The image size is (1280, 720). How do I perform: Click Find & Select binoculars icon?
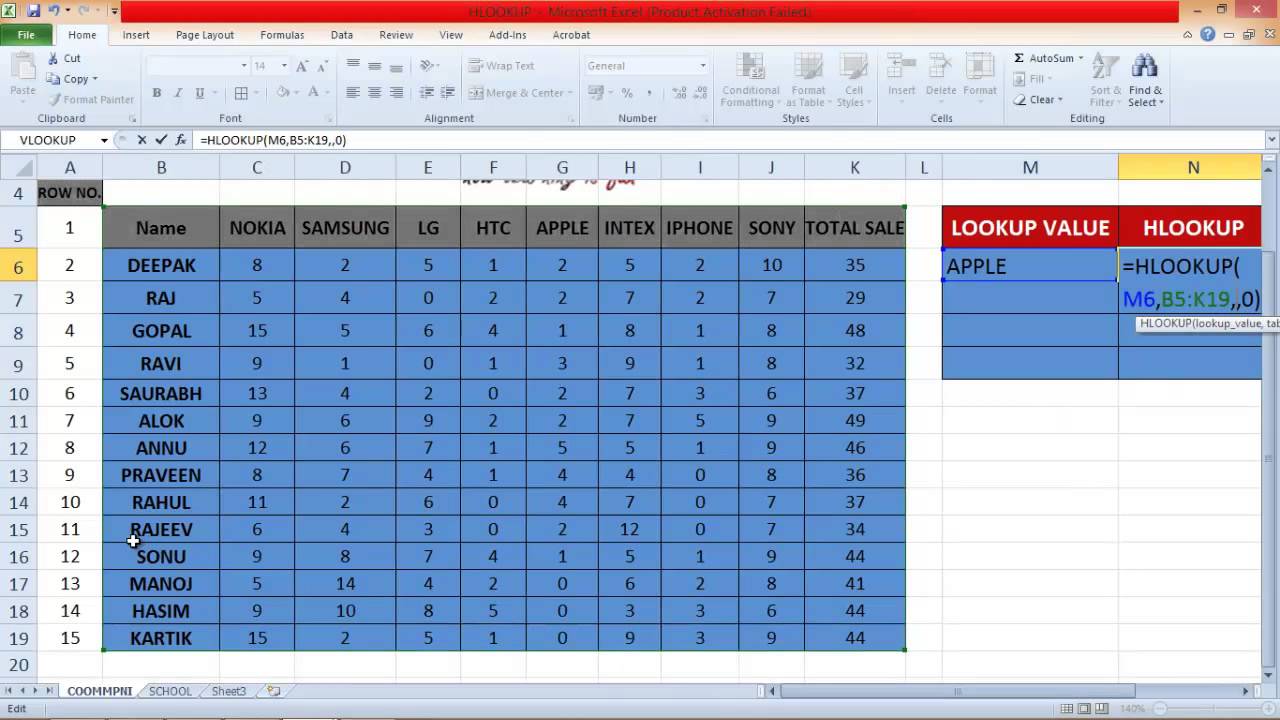click(1145, 67)
